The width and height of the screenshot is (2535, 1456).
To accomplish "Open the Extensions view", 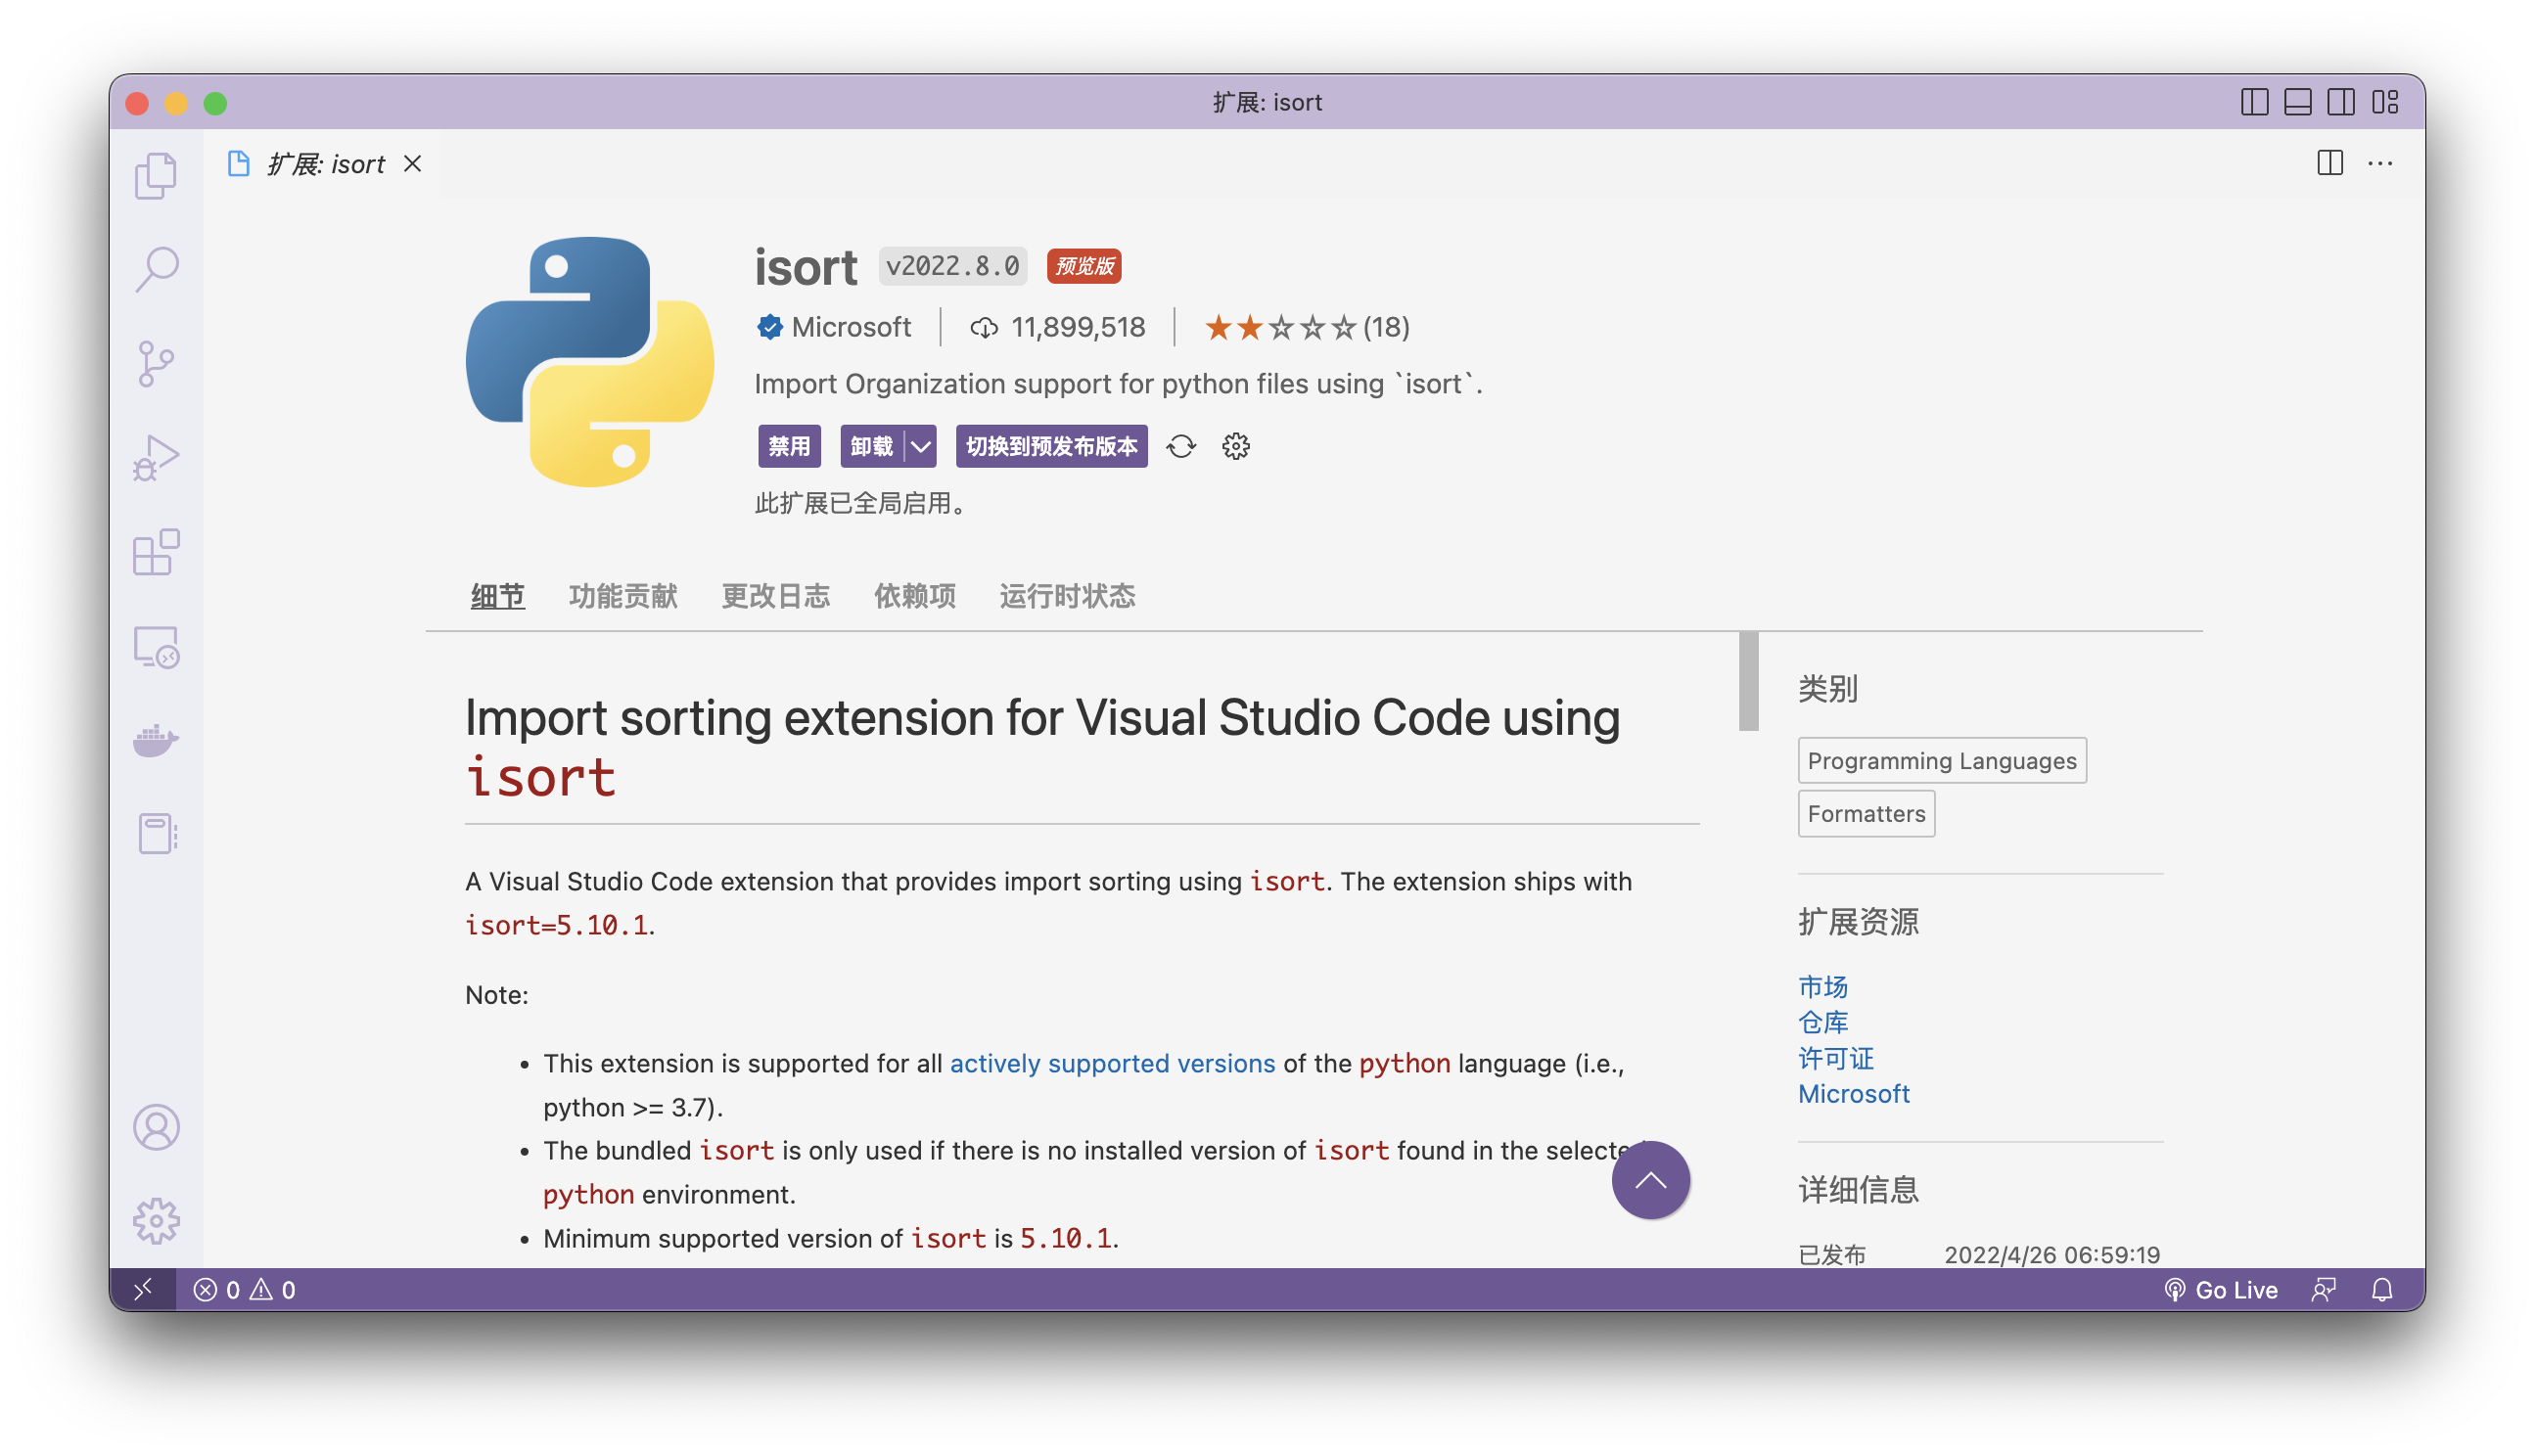I will (156, 553).
